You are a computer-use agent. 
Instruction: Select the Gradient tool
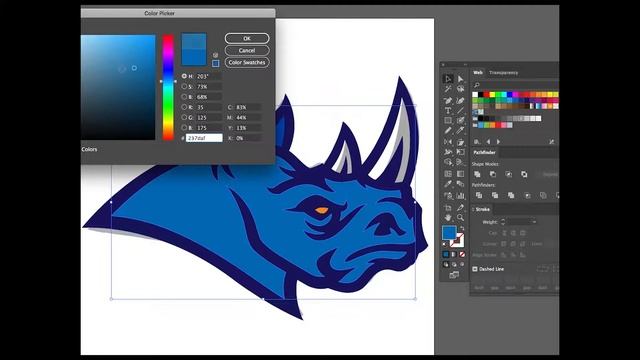(x=460, y=173)
